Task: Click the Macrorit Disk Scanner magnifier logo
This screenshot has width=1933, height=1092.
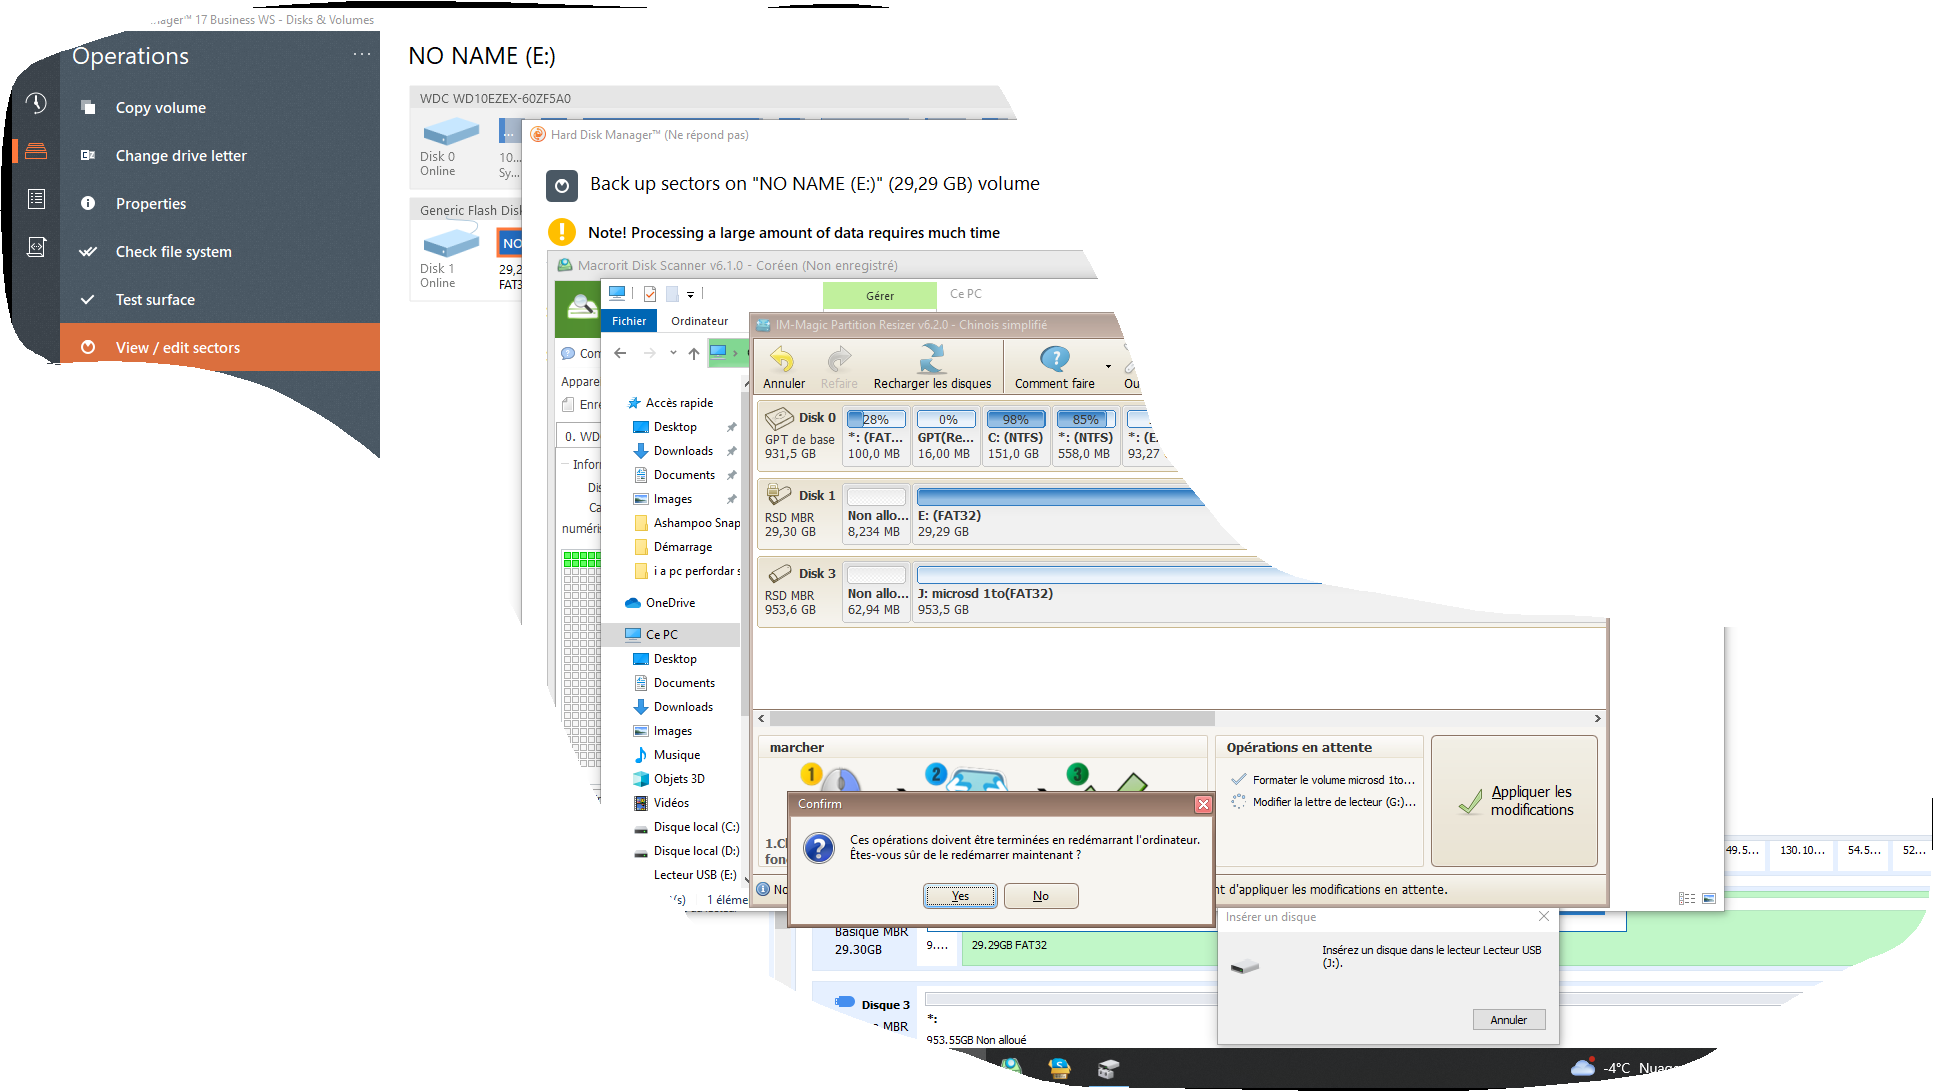Action: click(x=581, y=307)
